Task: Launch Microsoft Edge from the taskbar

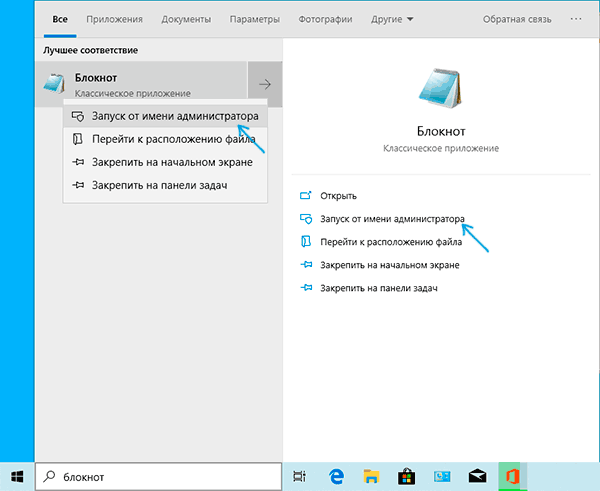Action: [x=336, y=477]
